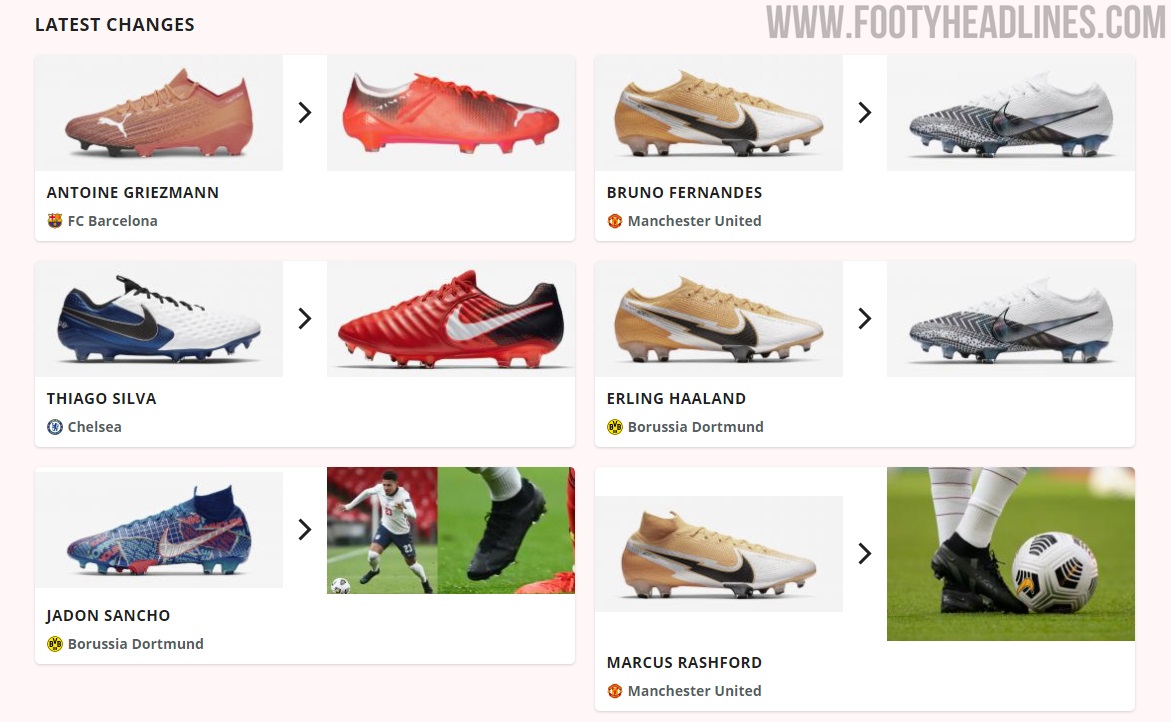Viewport: 1171px width, 722px height.
Task: Click Manchester United crest under Bruno Fernandes
Action: (x=615, y=221)
